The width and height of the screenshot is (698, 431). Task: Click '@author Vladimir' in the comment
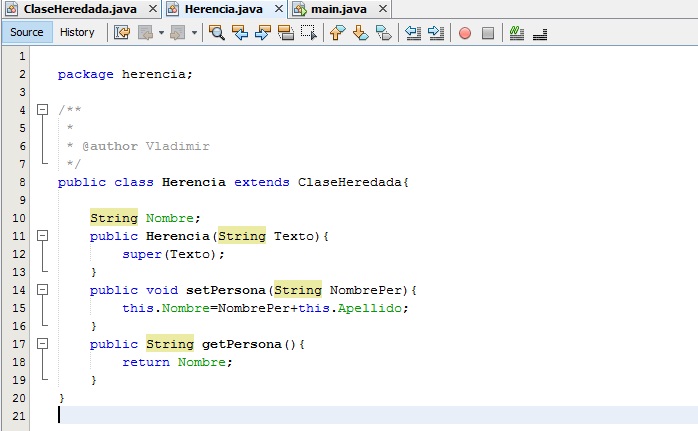[146, 146]
